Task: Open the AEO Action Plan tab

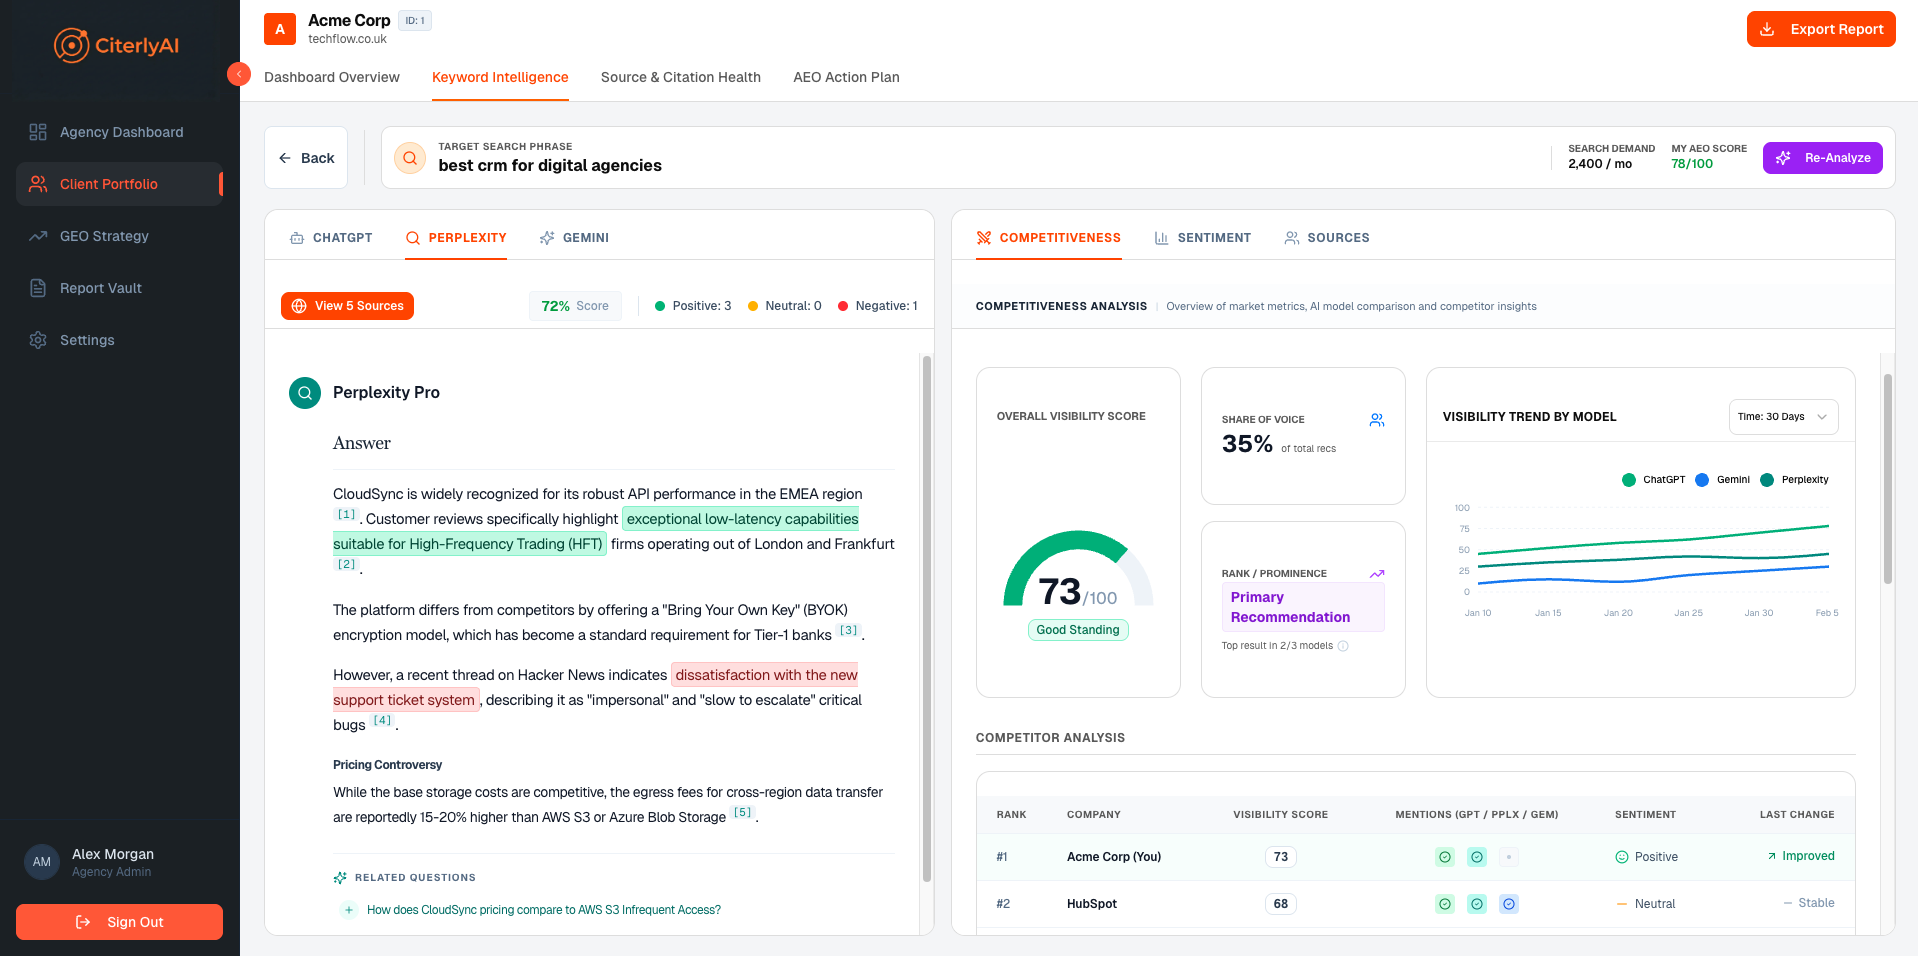Action: (x=846, y=77)
